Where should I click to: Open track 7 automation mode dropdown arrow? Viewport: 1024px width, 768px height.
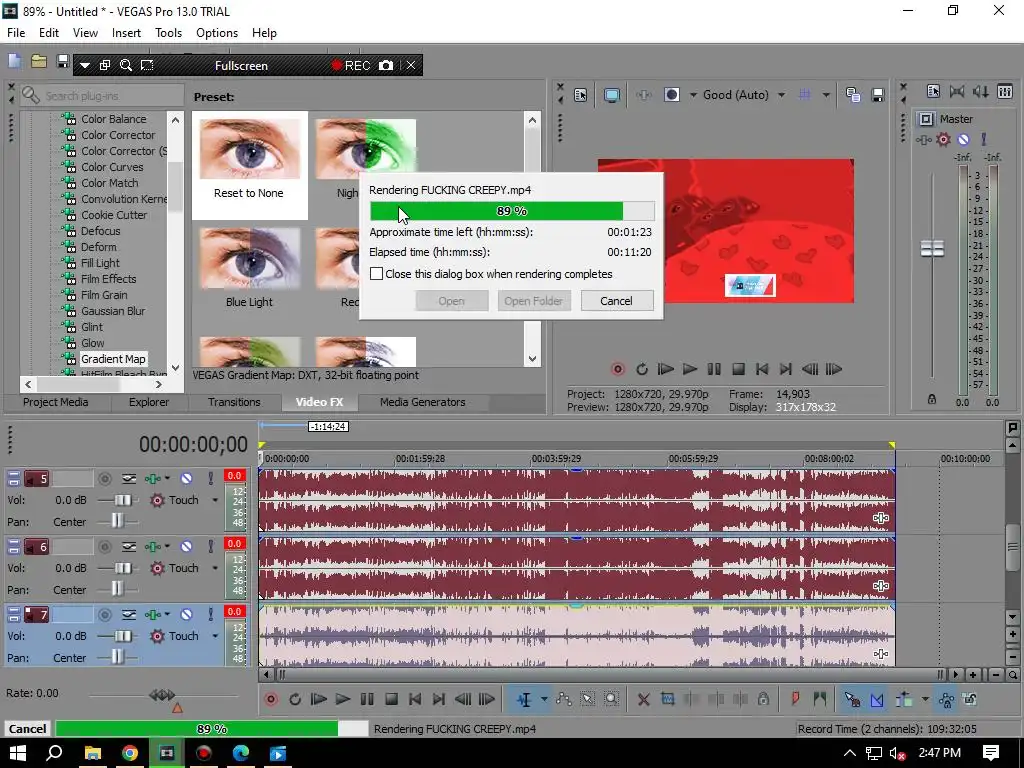(x=215, y=636)
